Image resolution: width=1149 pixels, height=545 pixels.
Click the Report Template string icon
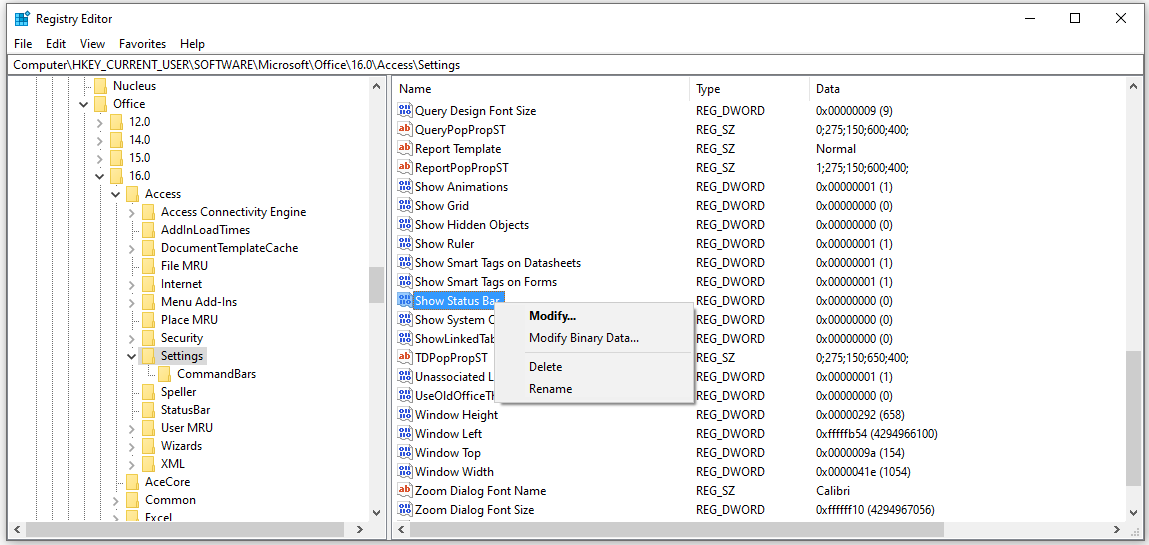click(x=405, y=149)
